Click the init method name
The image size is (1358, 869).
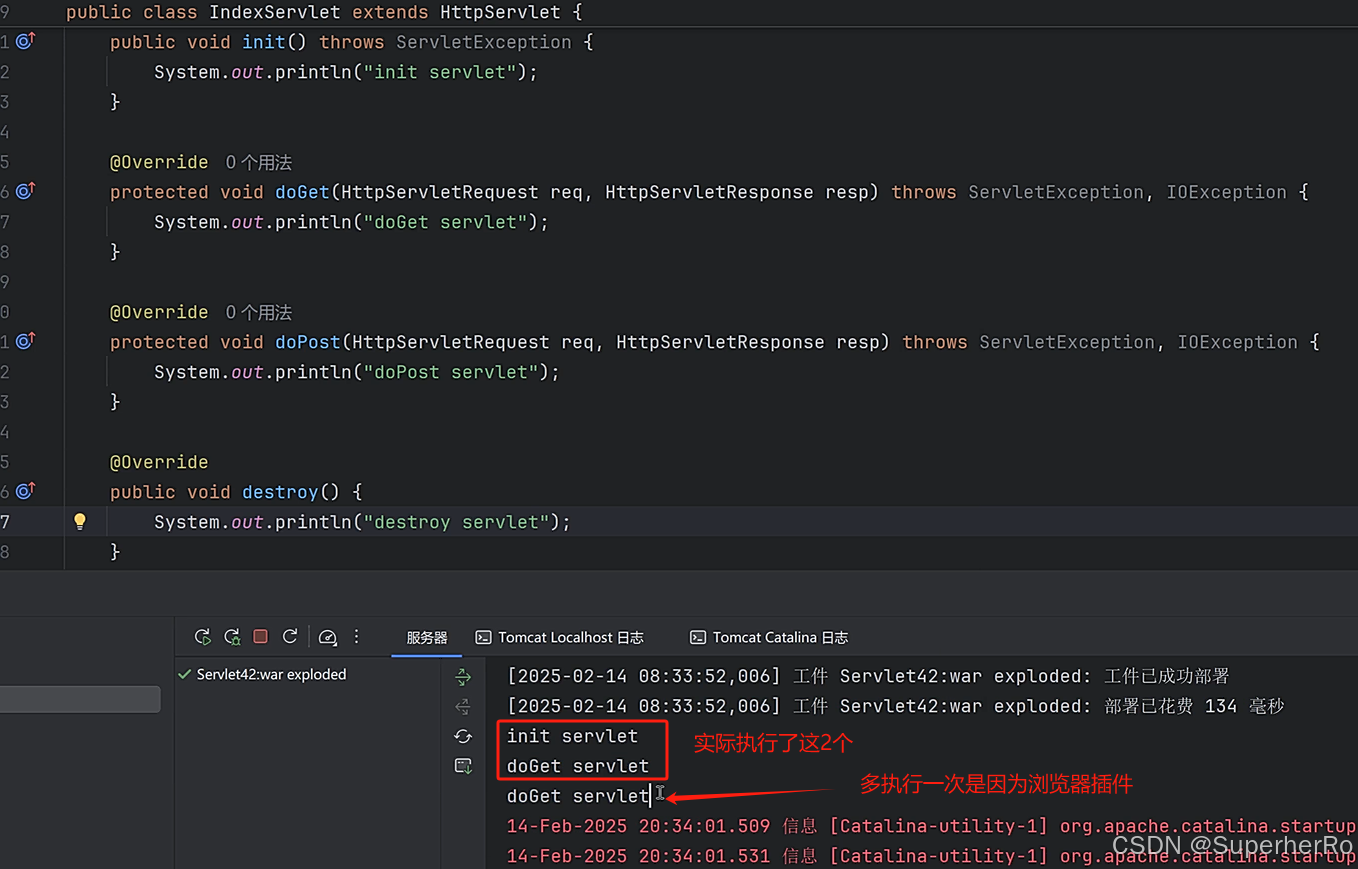point(264,42)
